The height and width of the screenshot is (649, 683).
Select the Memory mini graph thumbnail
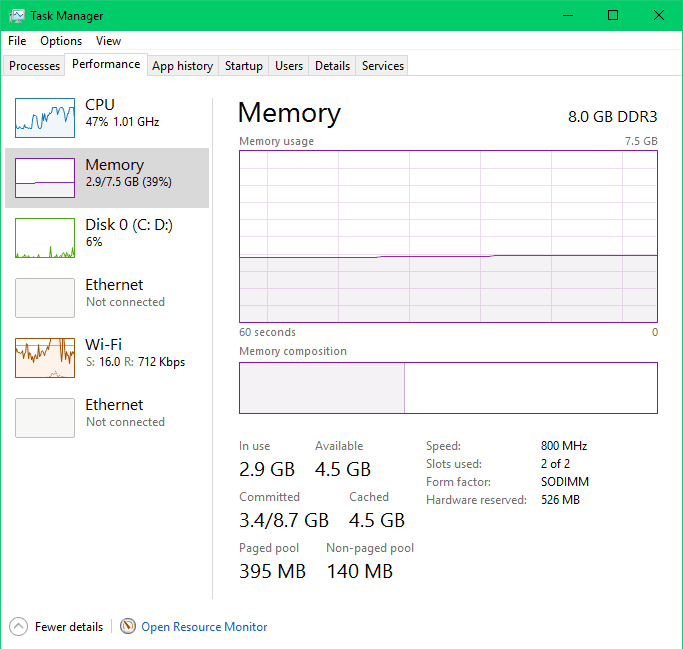click(45, 178)
